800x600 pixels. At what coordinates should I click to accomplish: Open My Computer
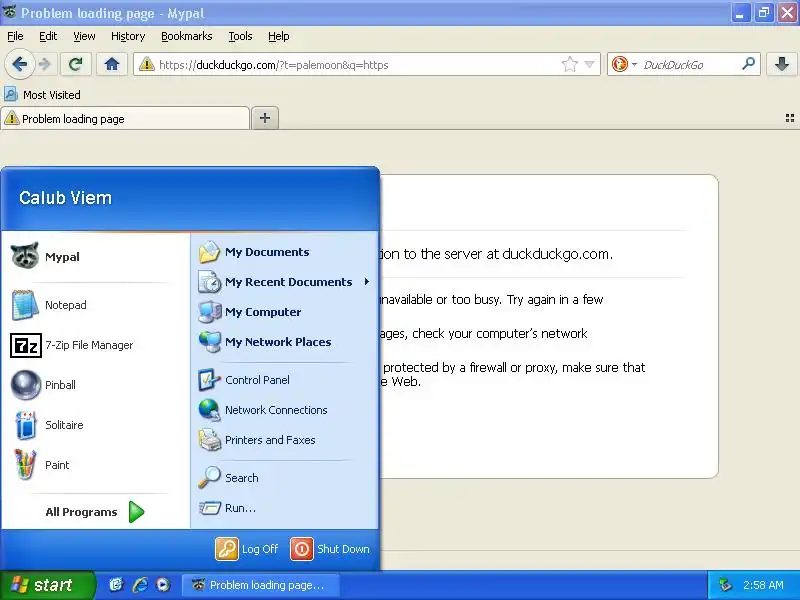point(284,312)
